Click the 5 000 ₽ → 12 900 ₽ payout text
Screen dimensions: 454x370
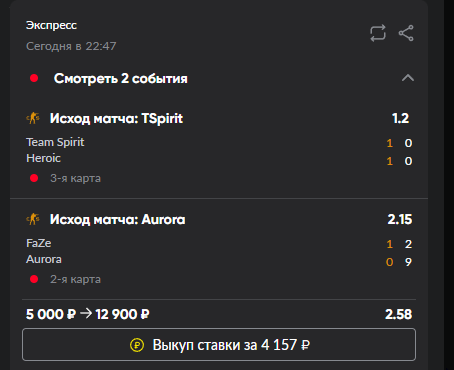(88, 314)
